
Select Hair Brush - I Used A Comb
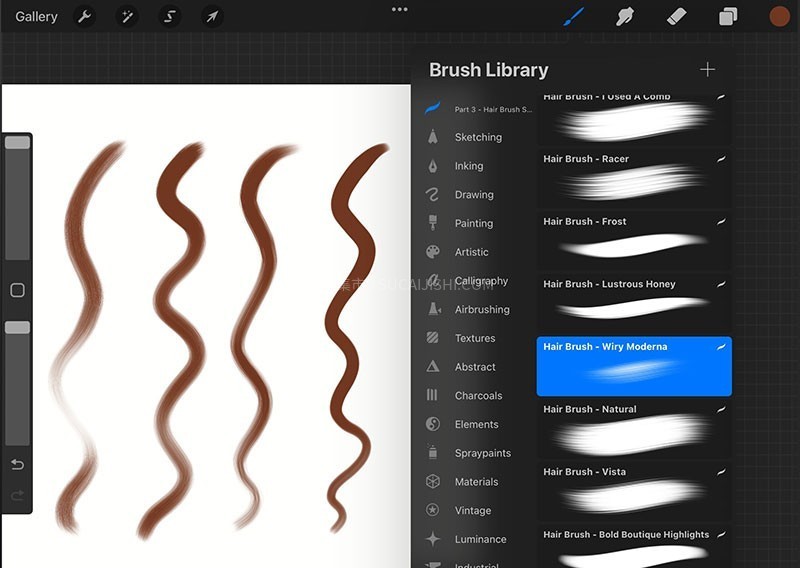pos(634,119)
